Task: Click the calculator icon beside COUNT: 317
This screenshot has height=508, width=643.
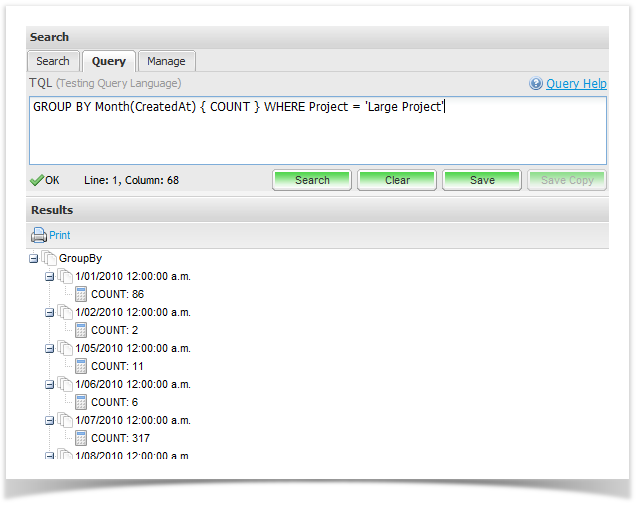Action: (81, 438)
